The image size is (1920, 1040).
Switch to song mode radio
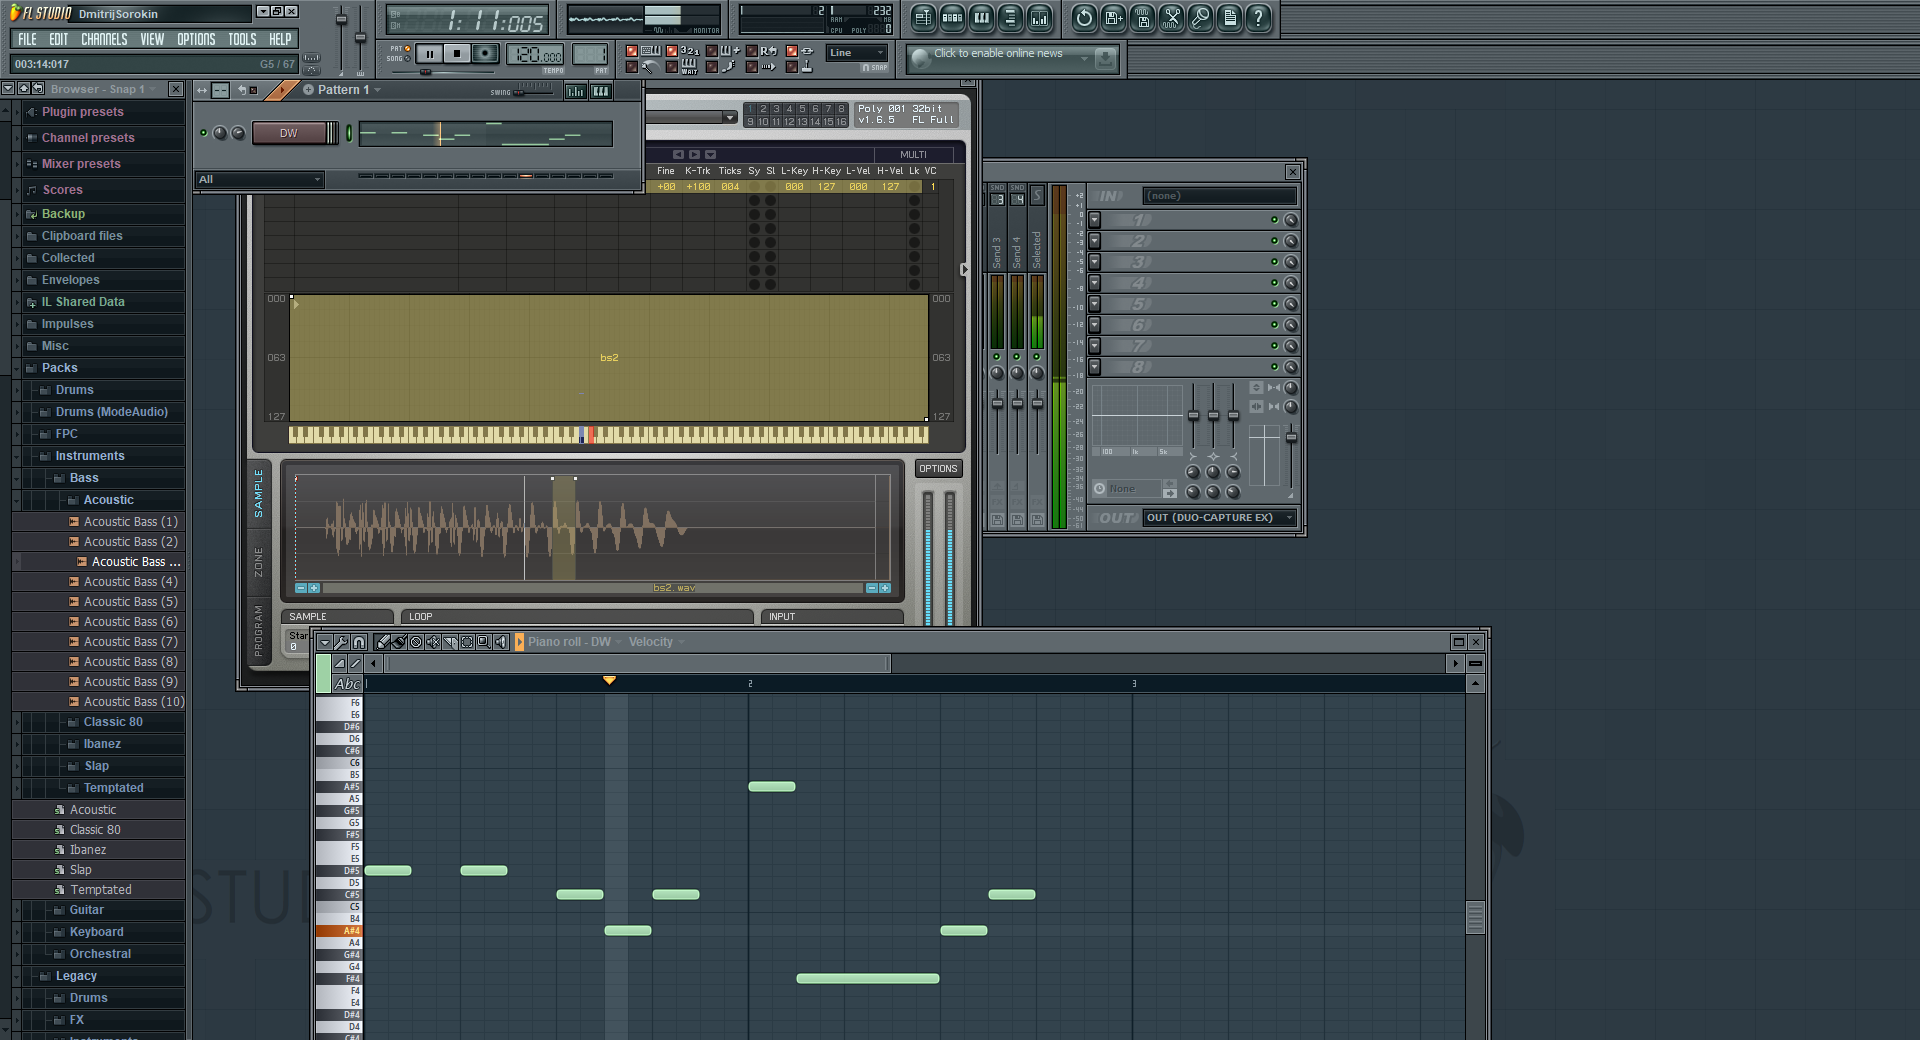(408, 58)
